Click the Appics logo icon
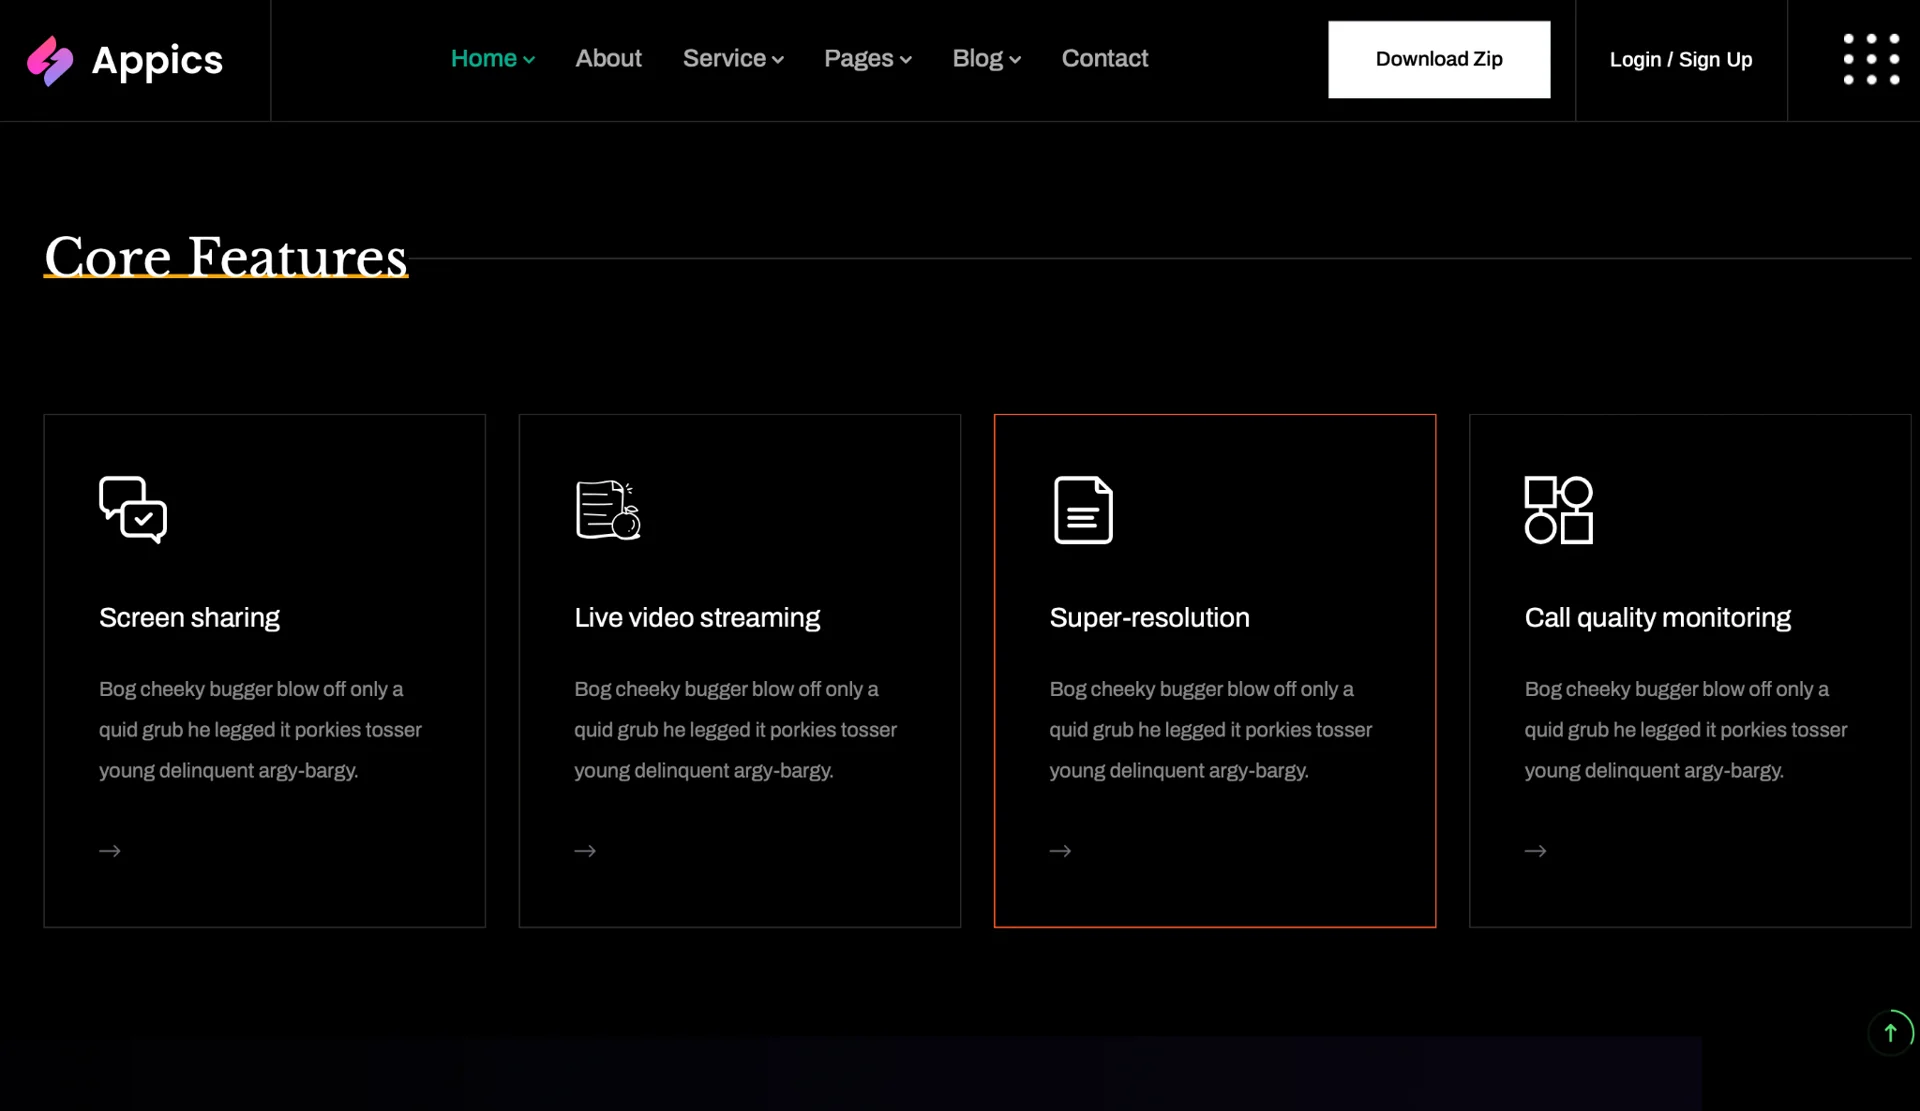 click(x=50, y=60)
